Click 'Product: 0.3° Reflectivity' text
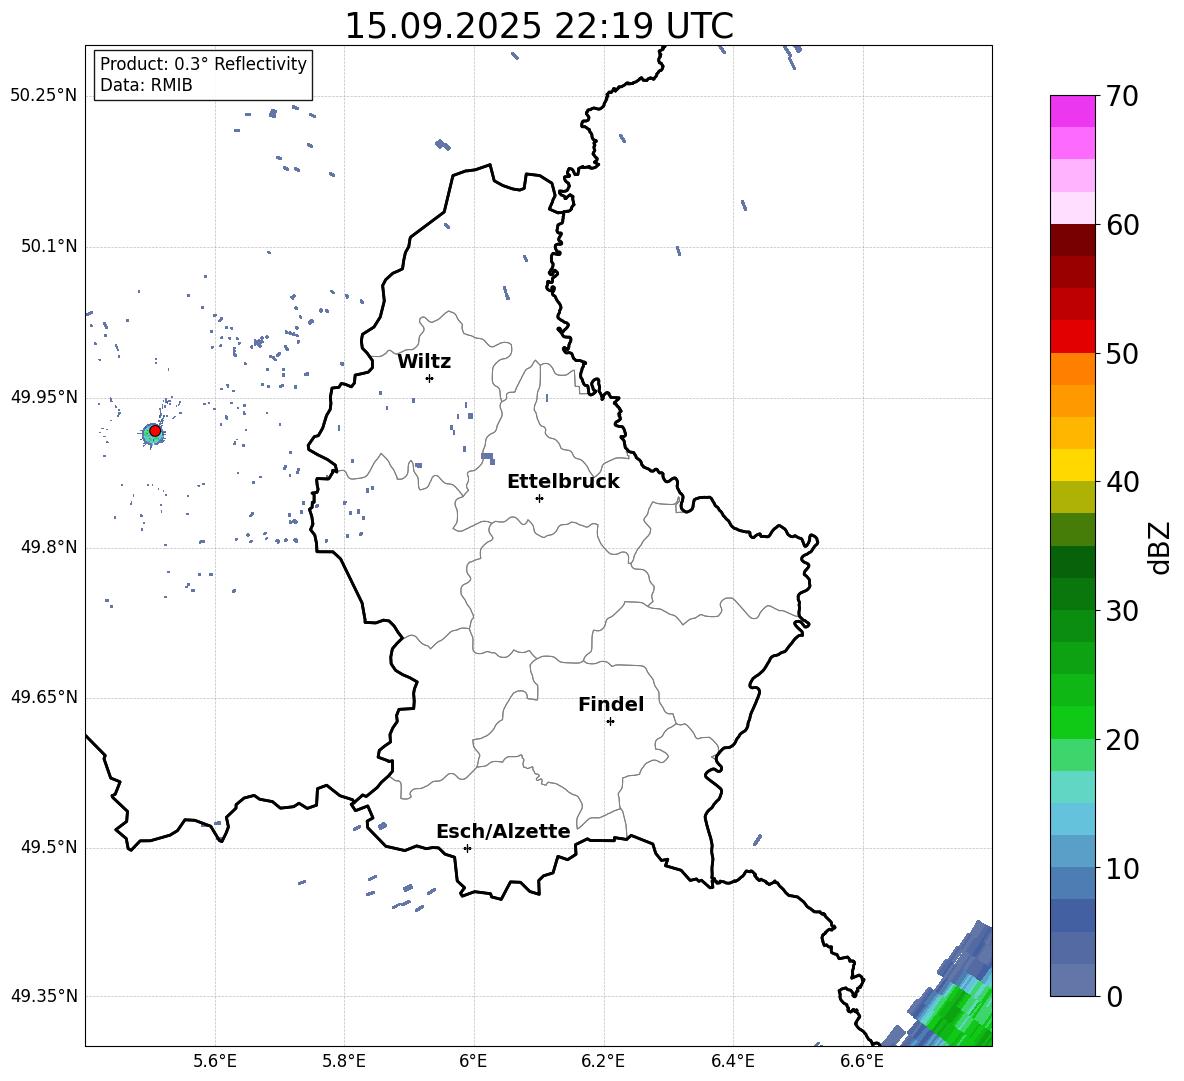 tap(203, 63)
